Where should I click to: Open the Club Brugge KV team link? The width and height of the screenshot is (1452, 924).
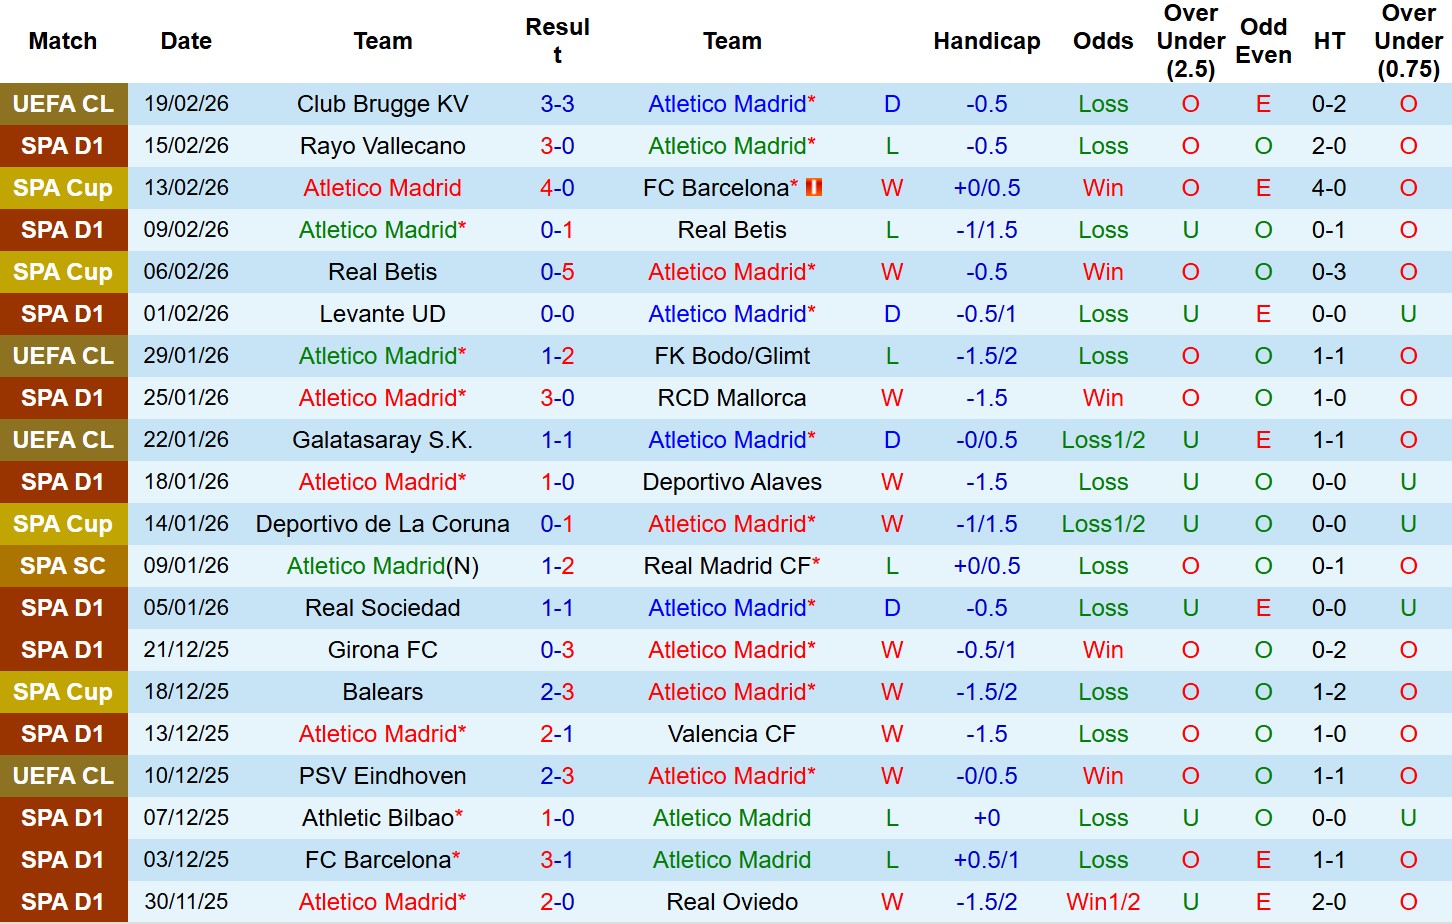click(x=382, y=104)
